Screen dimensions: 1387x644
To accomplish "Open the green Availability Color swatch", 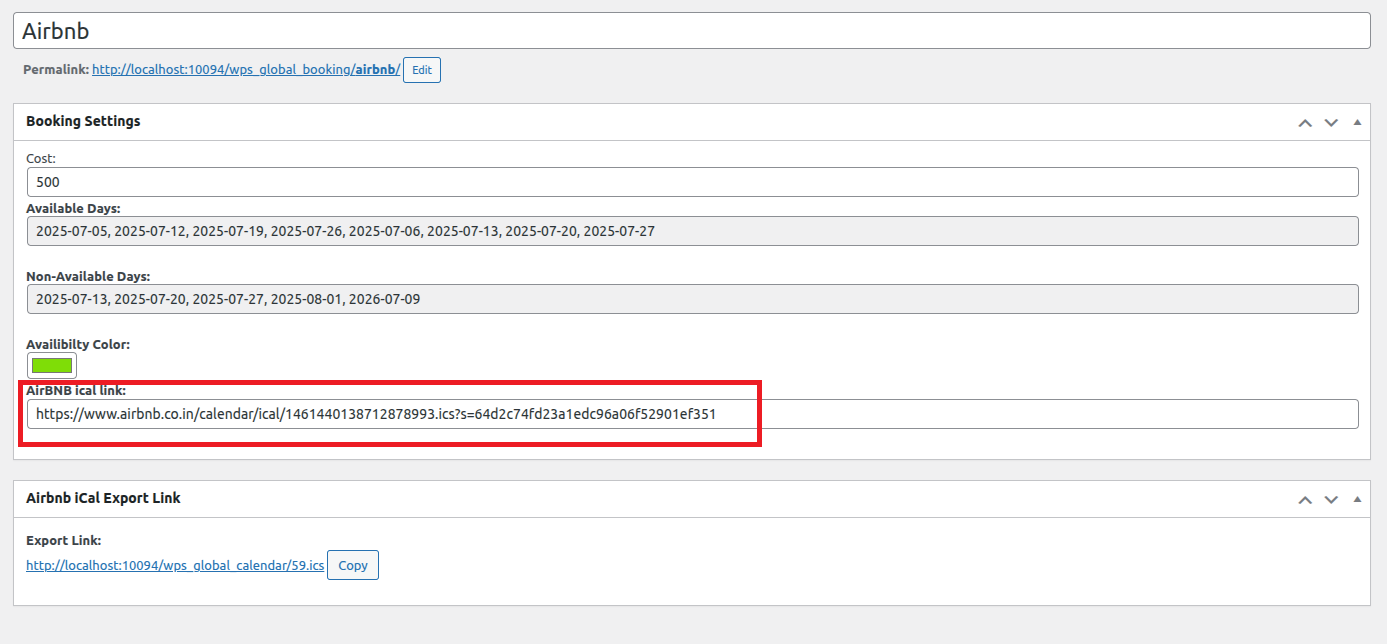I will point(52,366).
